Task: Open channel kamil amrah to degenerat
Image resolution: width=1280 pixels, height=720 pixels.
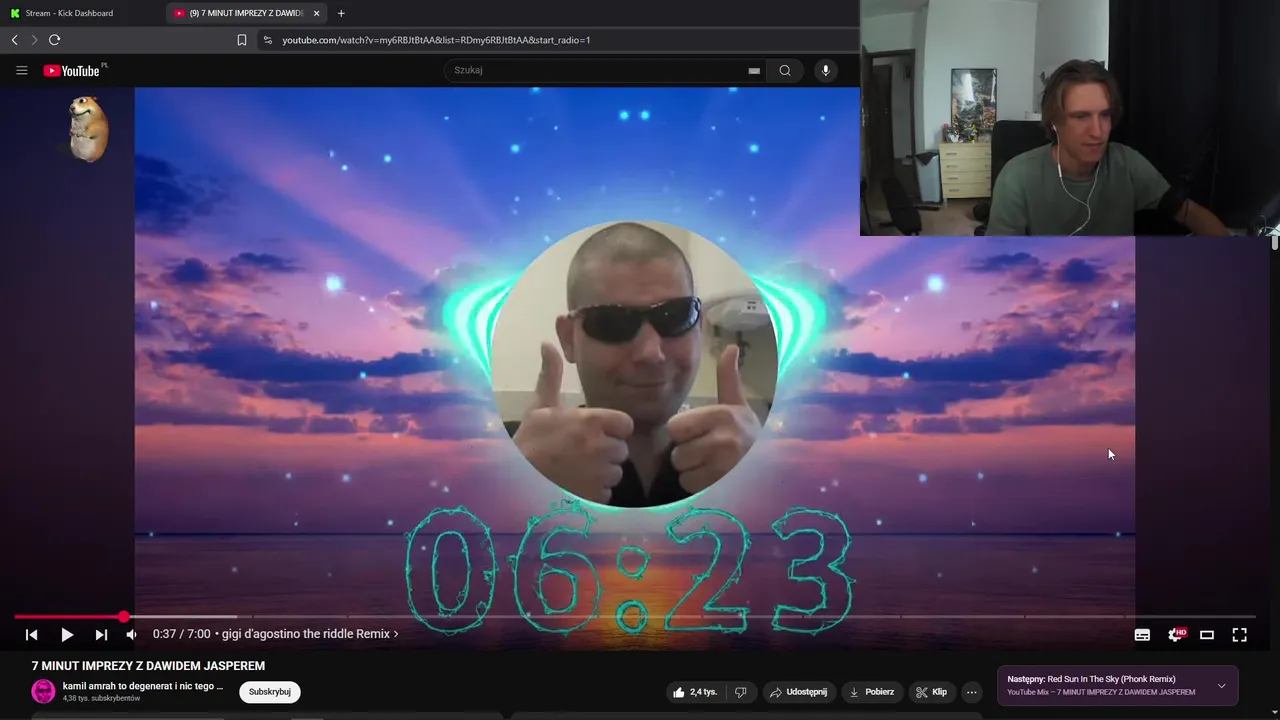Action: coord(143,686)
